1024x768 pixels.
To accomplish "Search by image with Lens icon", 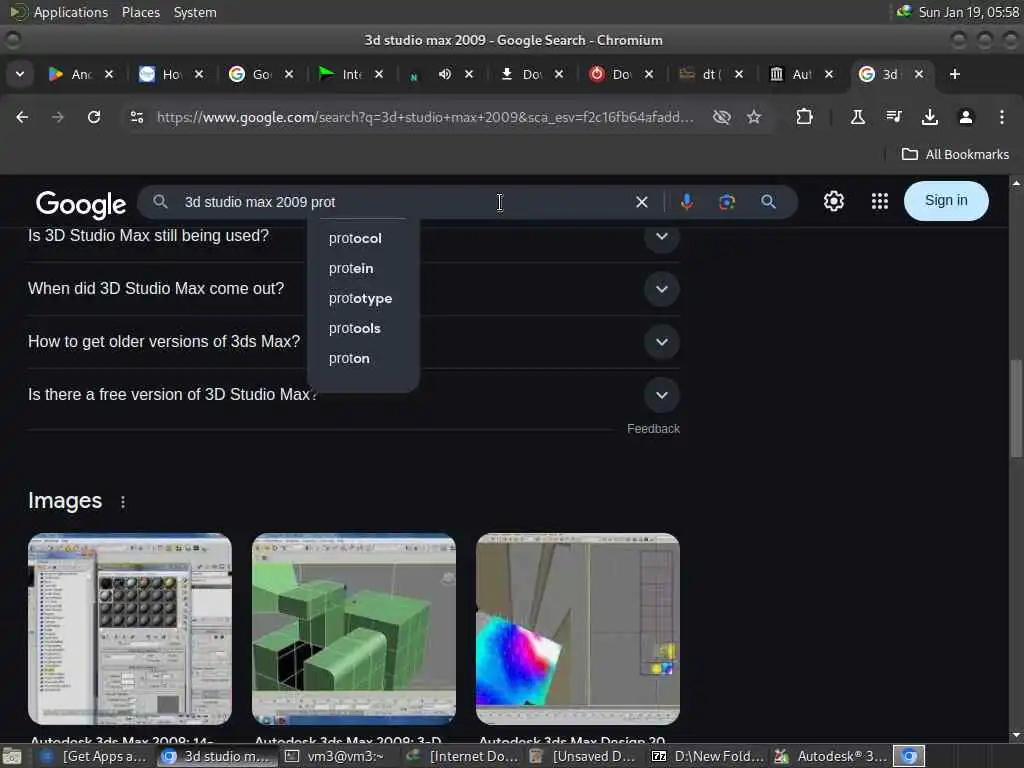I will [x=727, y=202].
